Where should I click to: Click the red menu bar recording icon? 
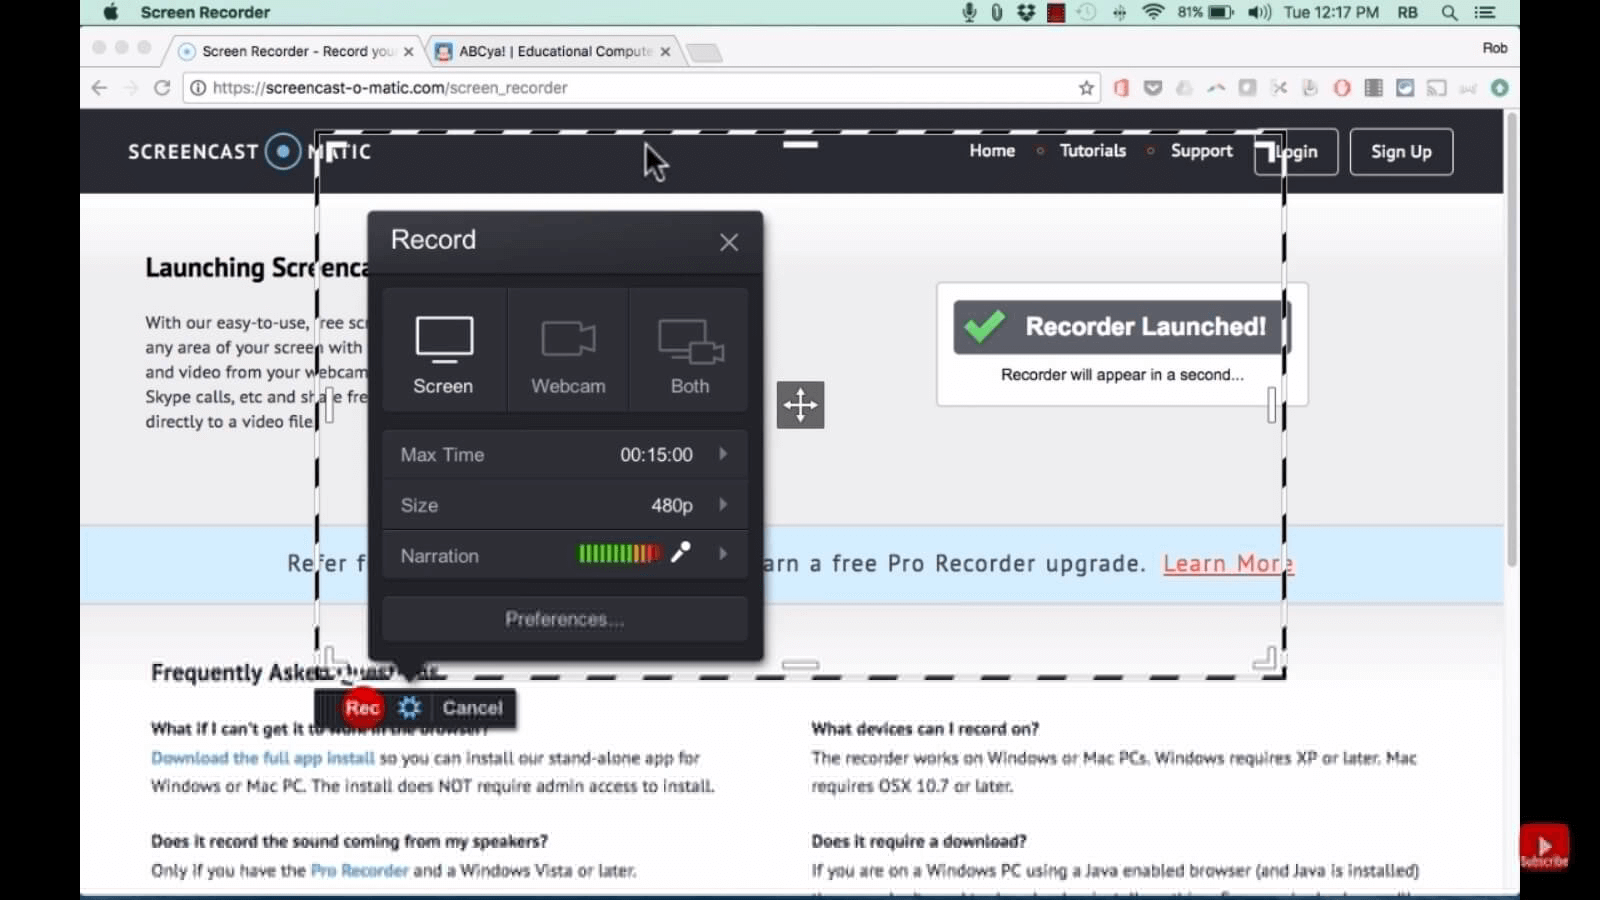click(1056, 12)
